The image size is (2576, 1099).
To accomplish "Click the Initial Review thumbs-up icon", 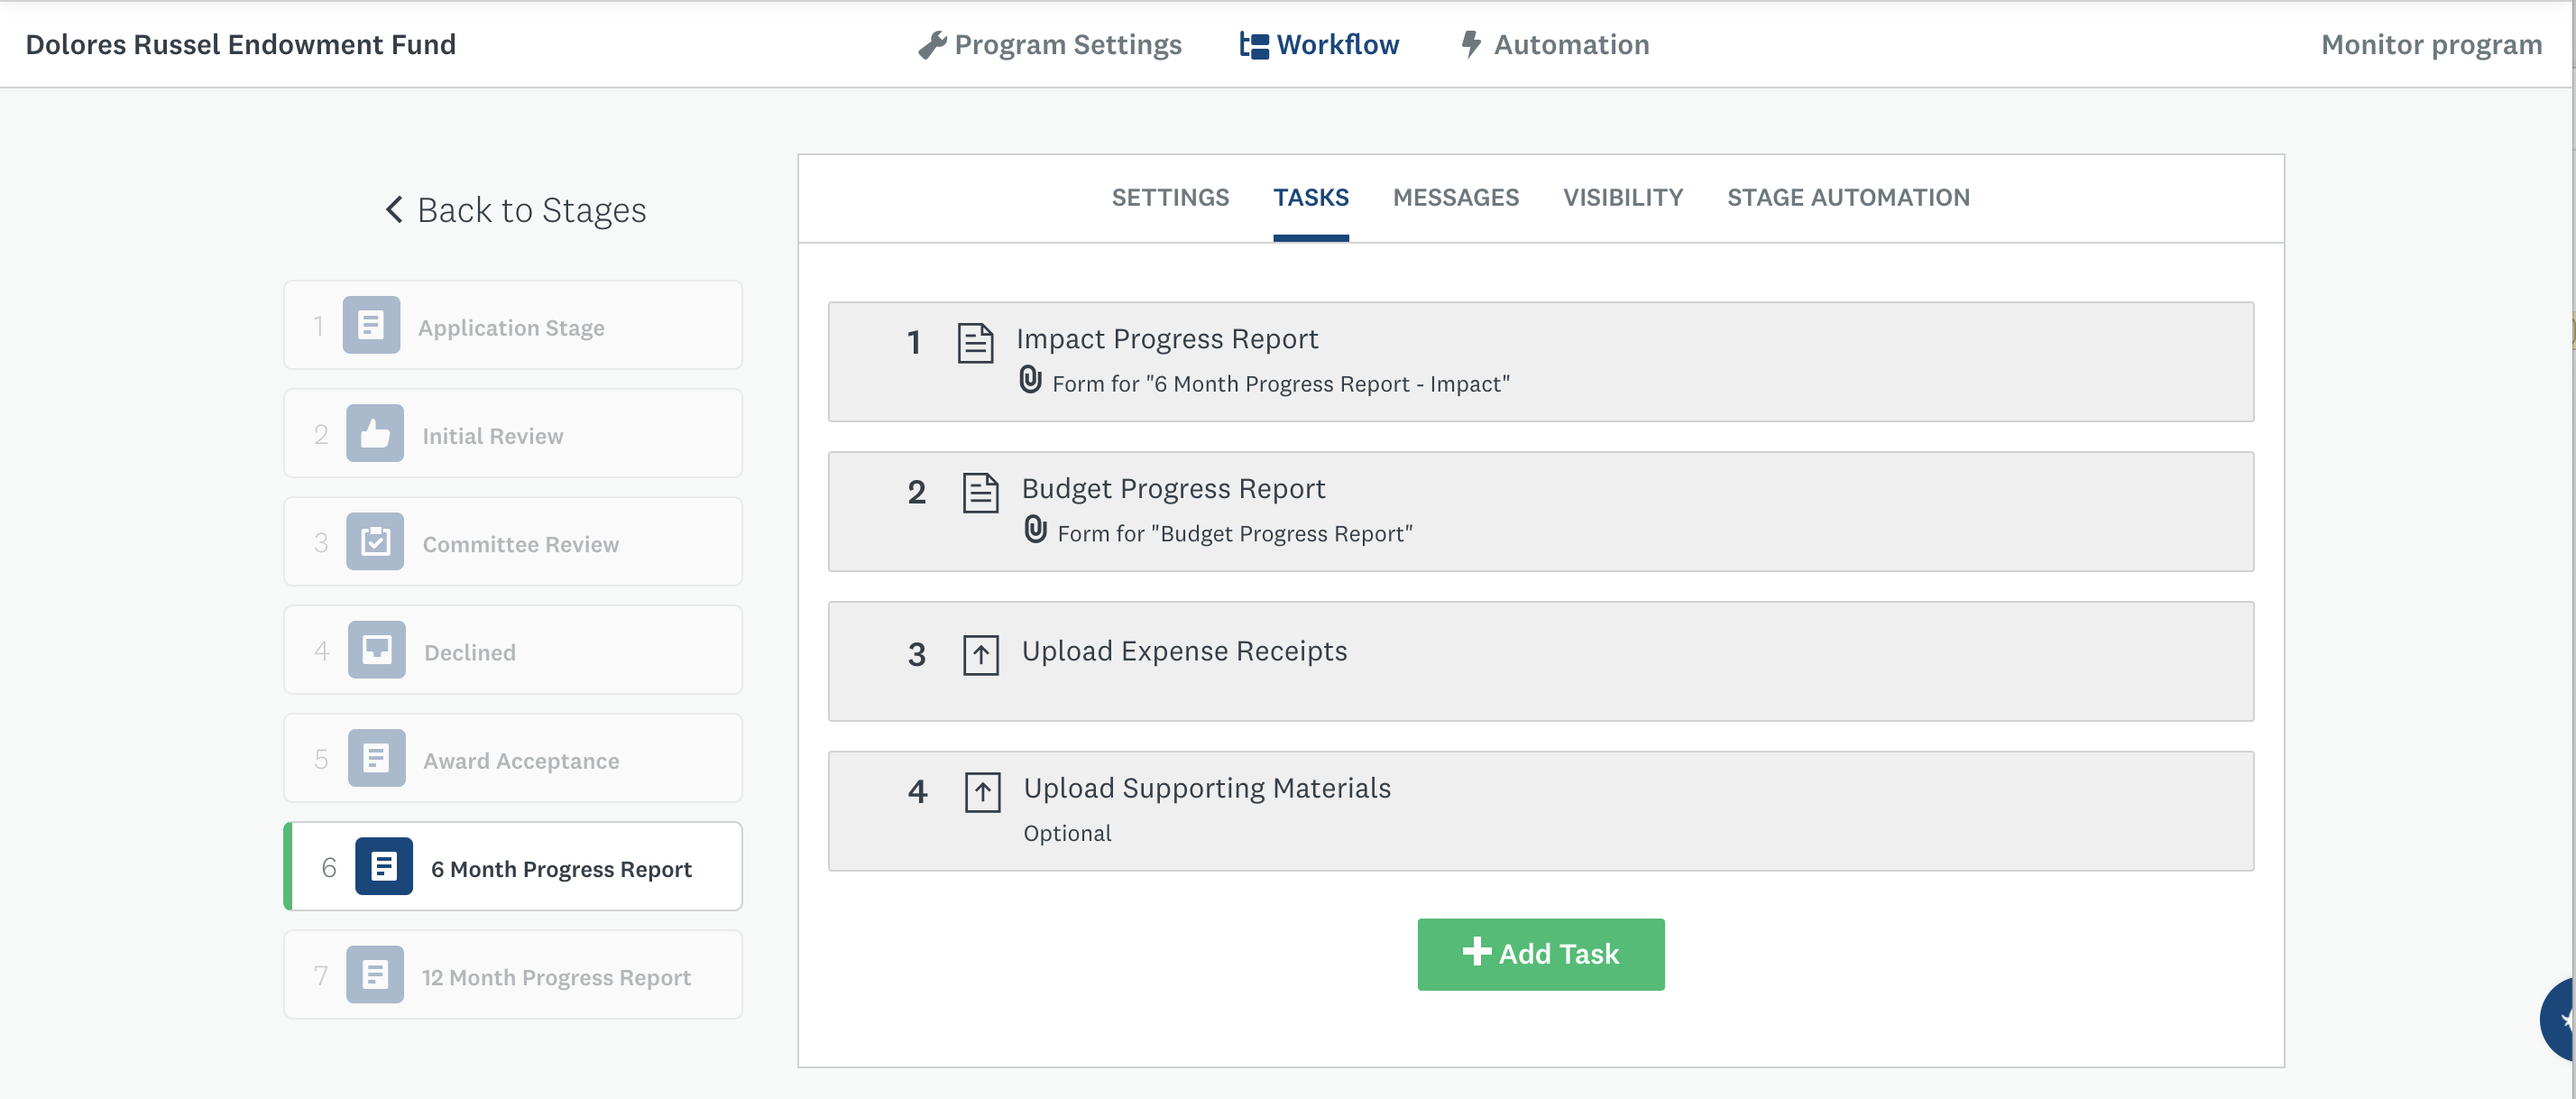I will [375, 433].
